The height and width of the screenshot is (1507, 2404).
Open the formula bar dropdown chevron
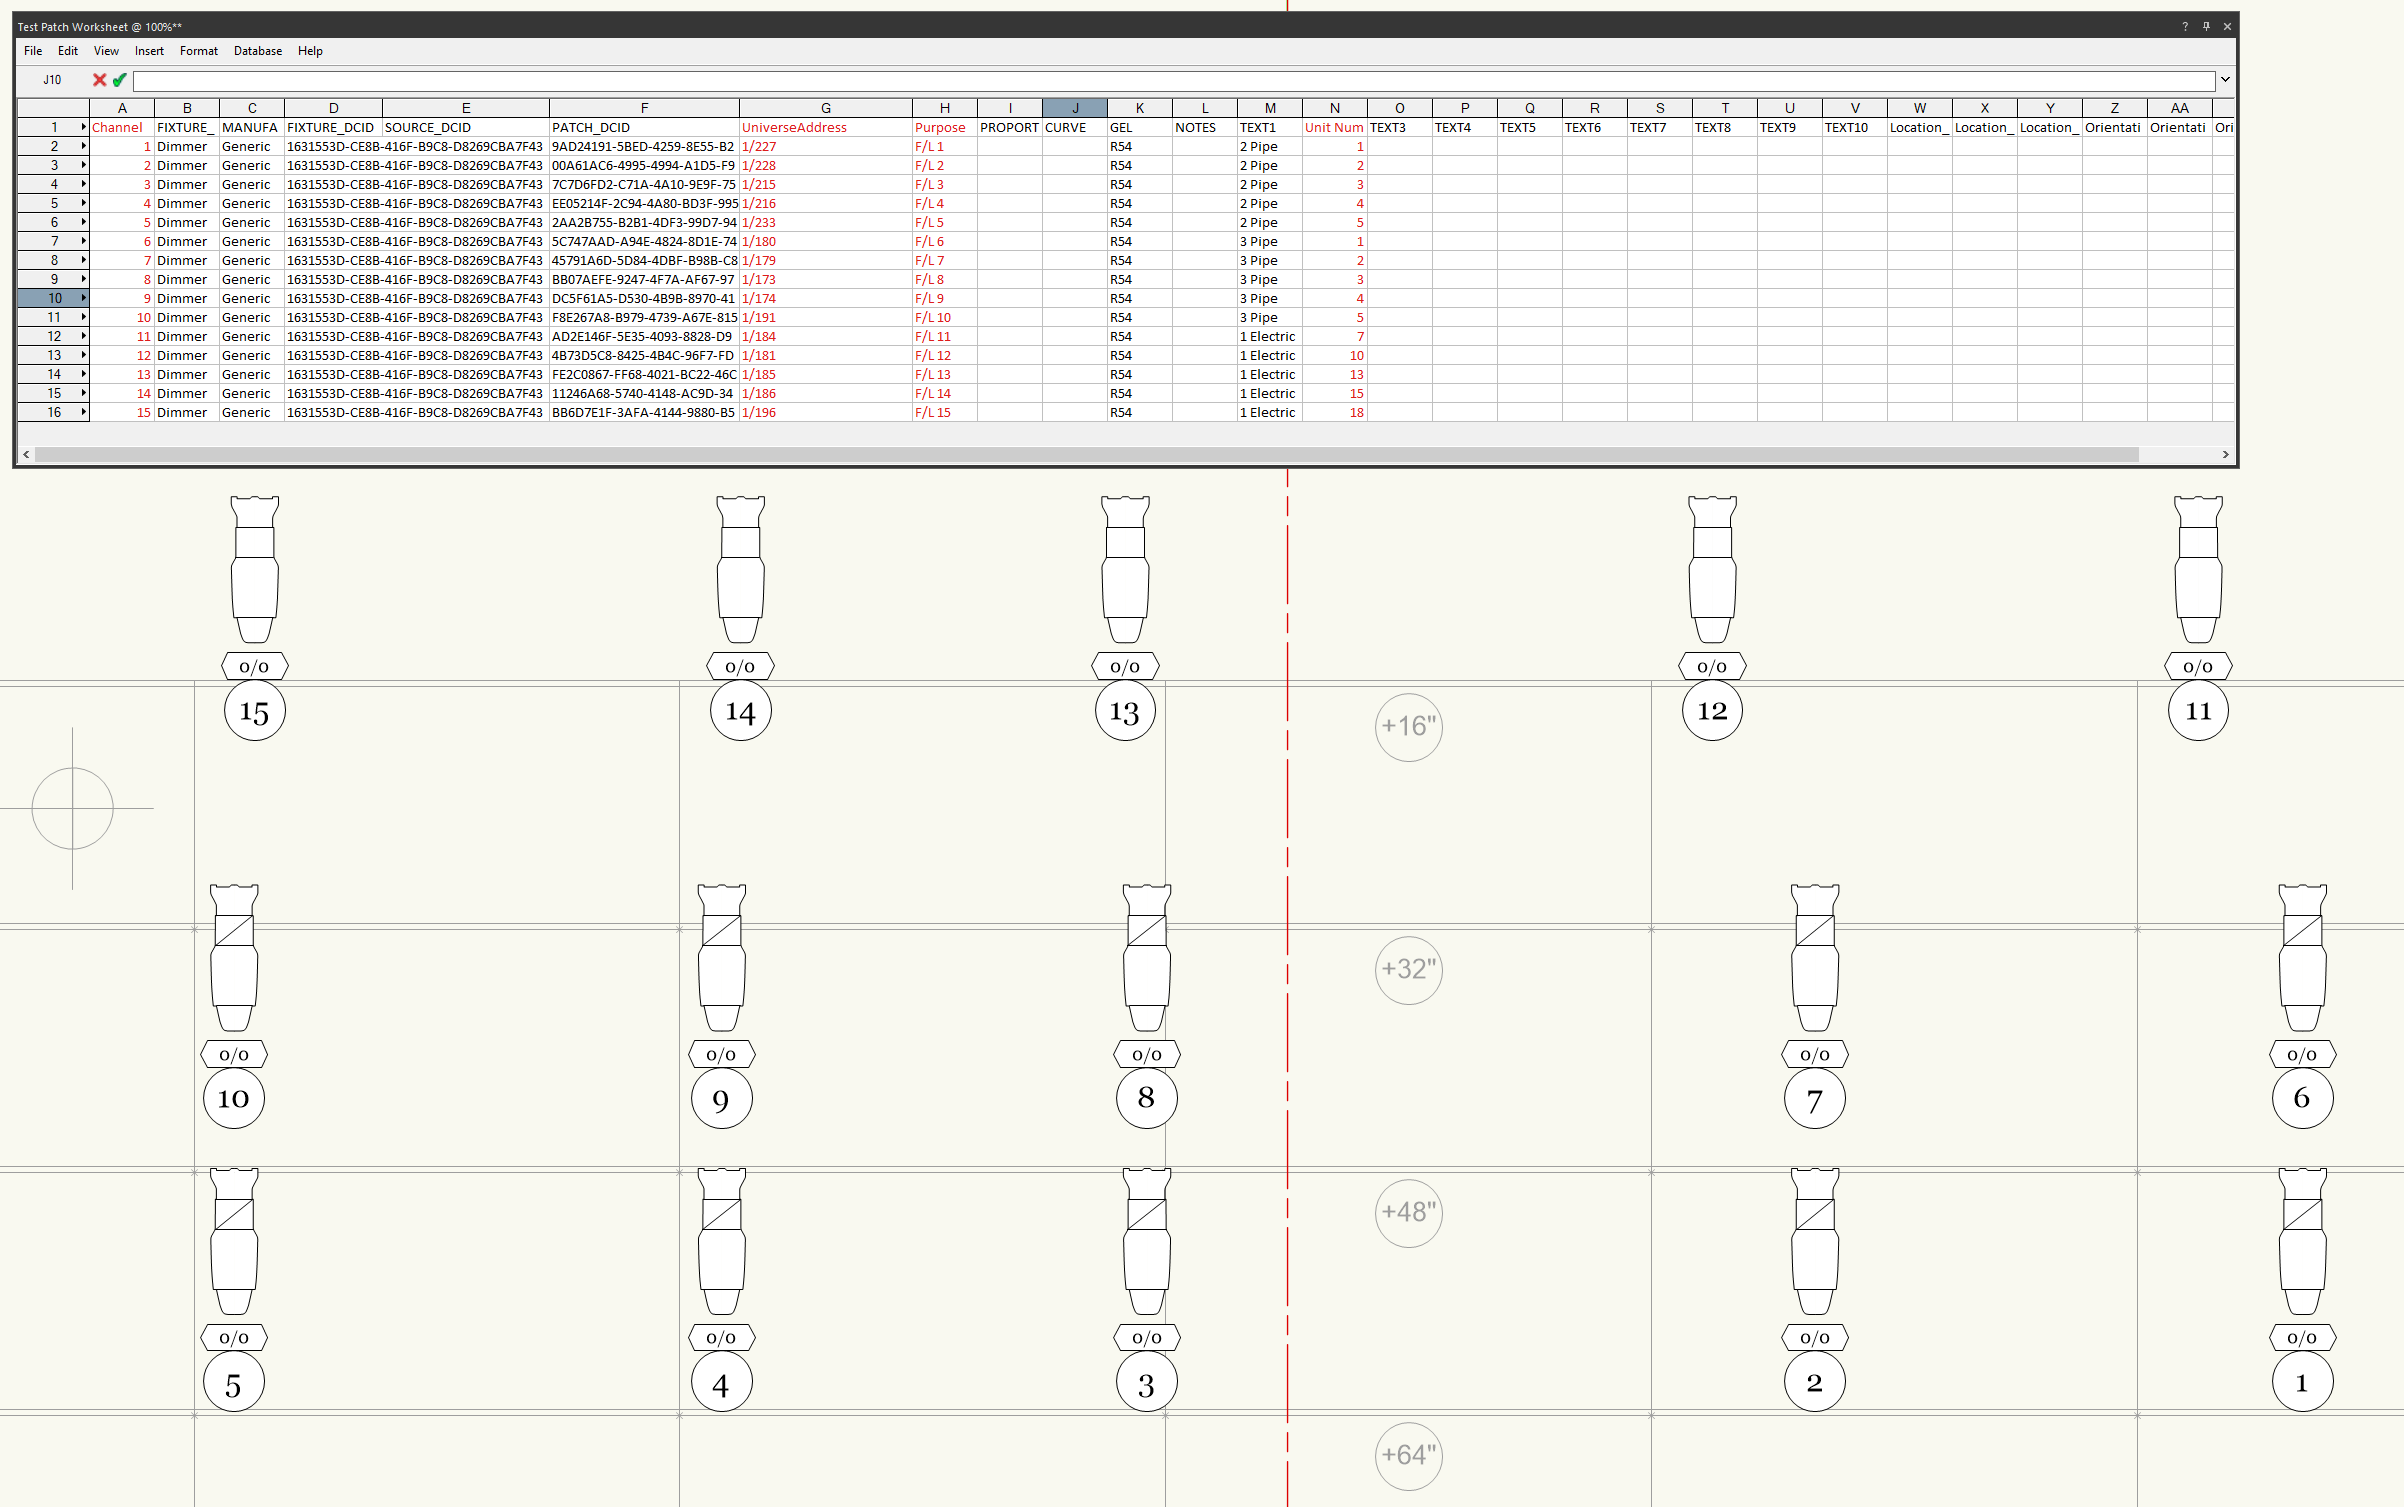coord(2224,80)
